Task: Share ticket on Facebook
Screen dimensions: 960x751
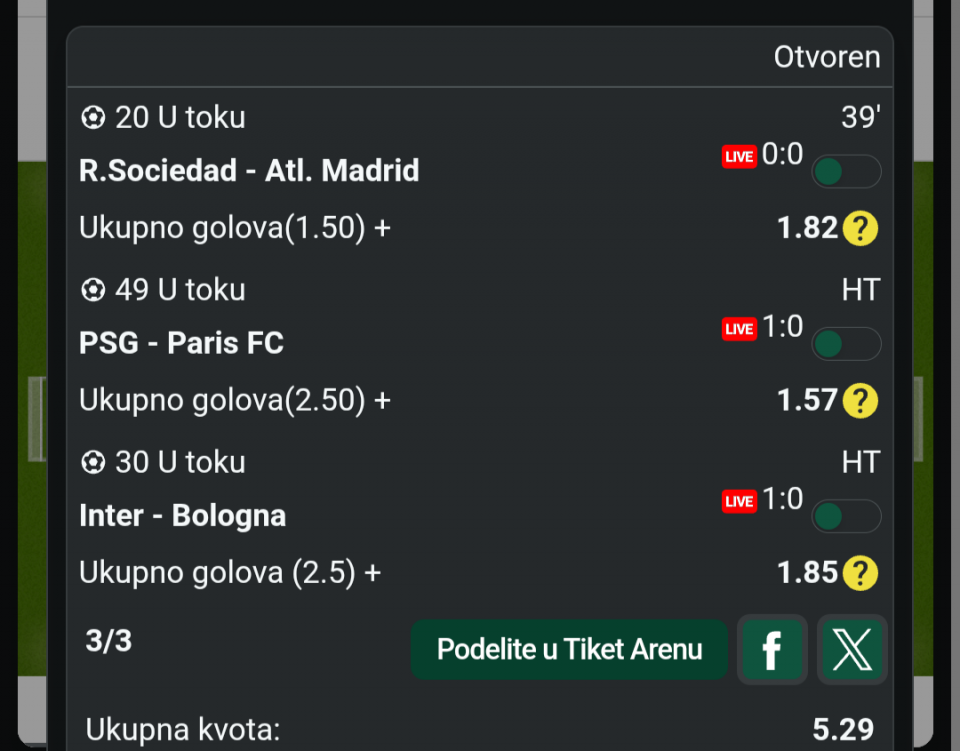Action: coord(772,650)
